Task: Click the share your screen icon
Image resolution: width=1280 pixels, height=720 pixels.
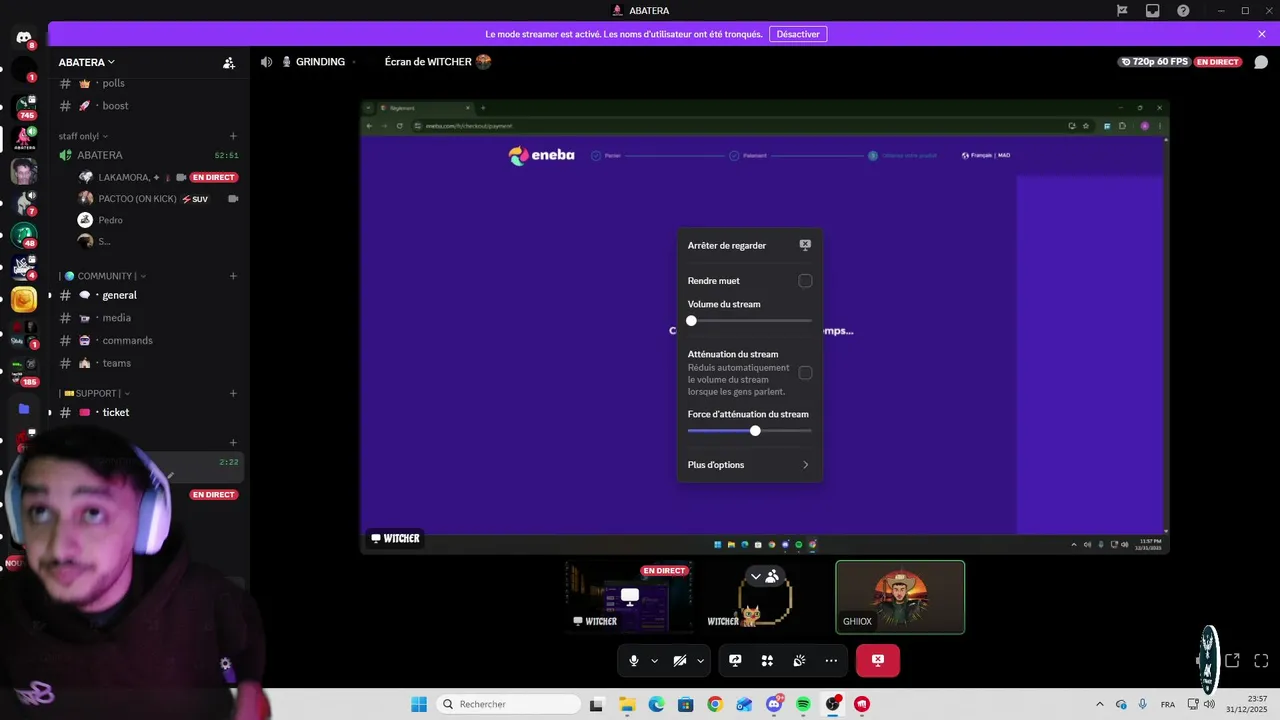Action: (x=735, y=661)
